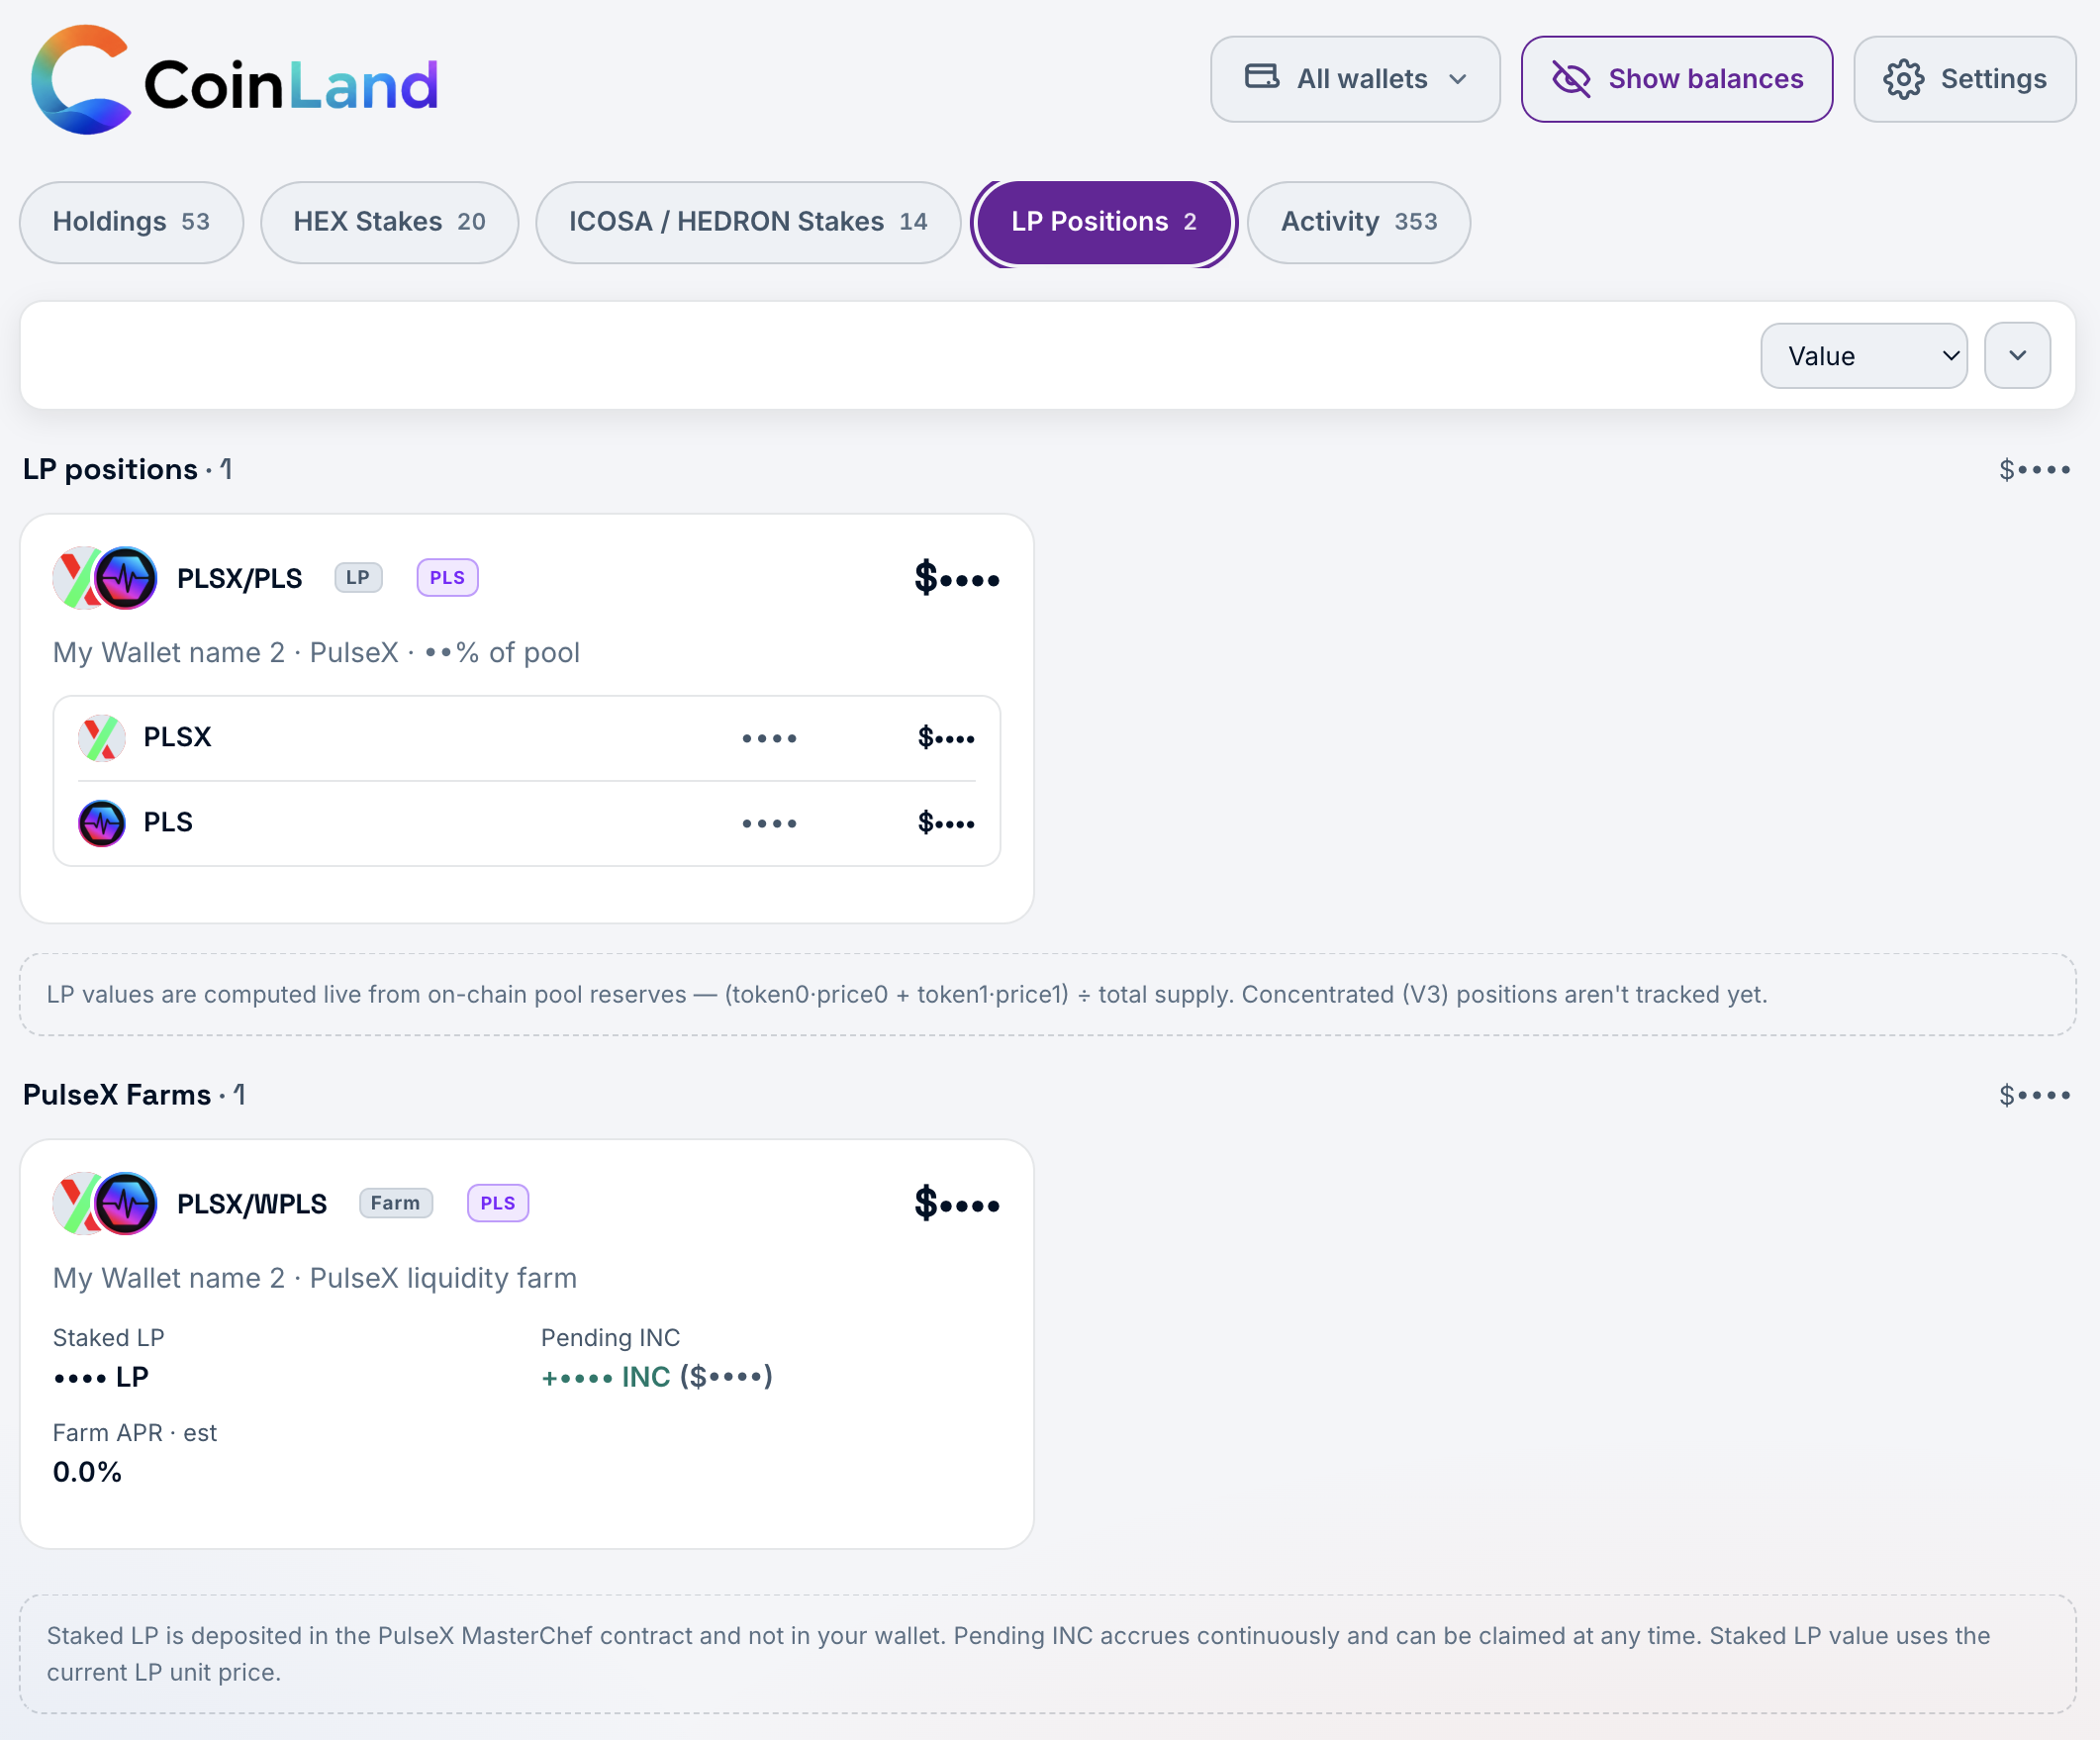This screenshot has width=2100, height=1740.
Task: Click the LP positions section heading
Action: [x=128, y=469]
